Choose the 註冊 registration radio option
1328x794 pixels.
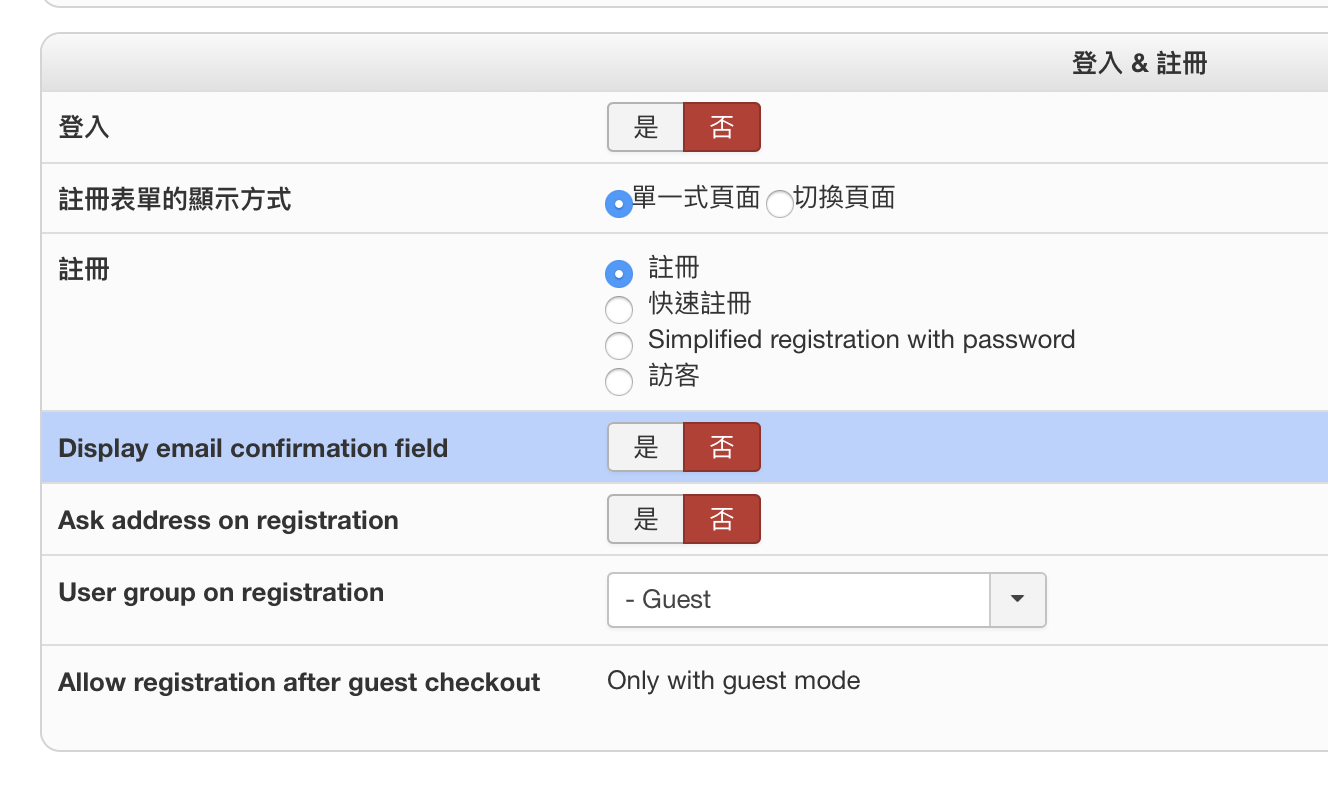(x=619, y=273)
